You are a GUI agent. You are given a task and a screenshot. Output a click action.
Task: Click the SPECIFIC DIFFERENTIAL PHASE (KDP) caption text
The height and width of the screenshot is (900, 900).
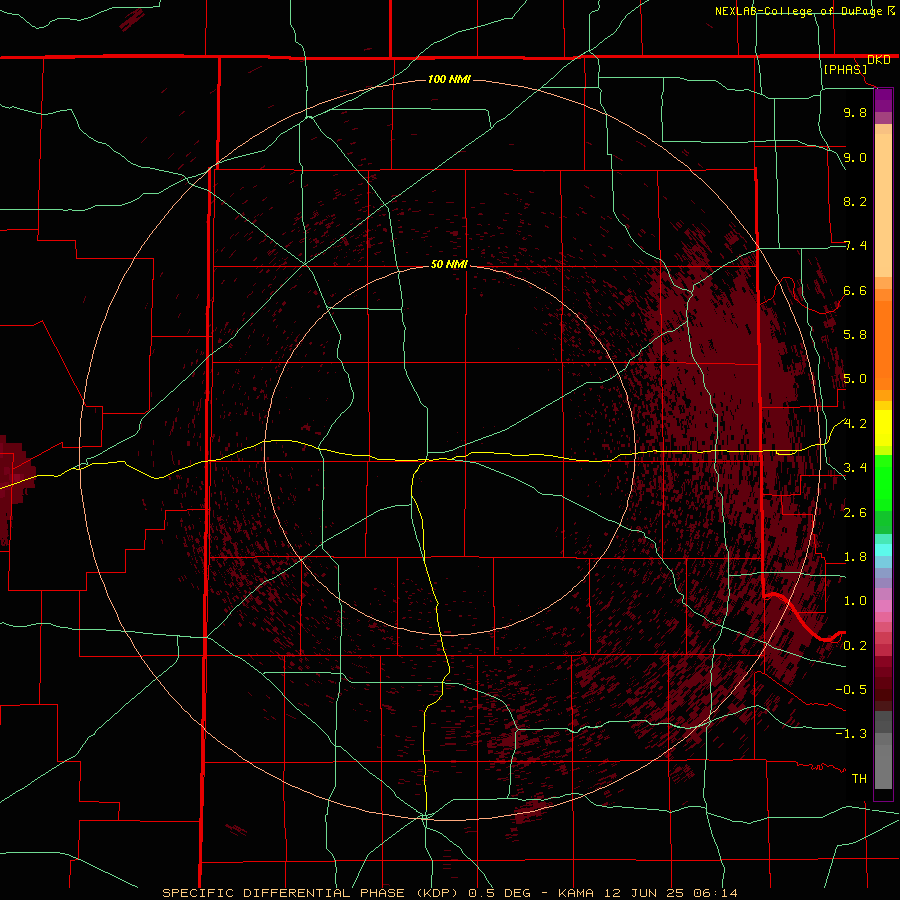tap(312, 893)
